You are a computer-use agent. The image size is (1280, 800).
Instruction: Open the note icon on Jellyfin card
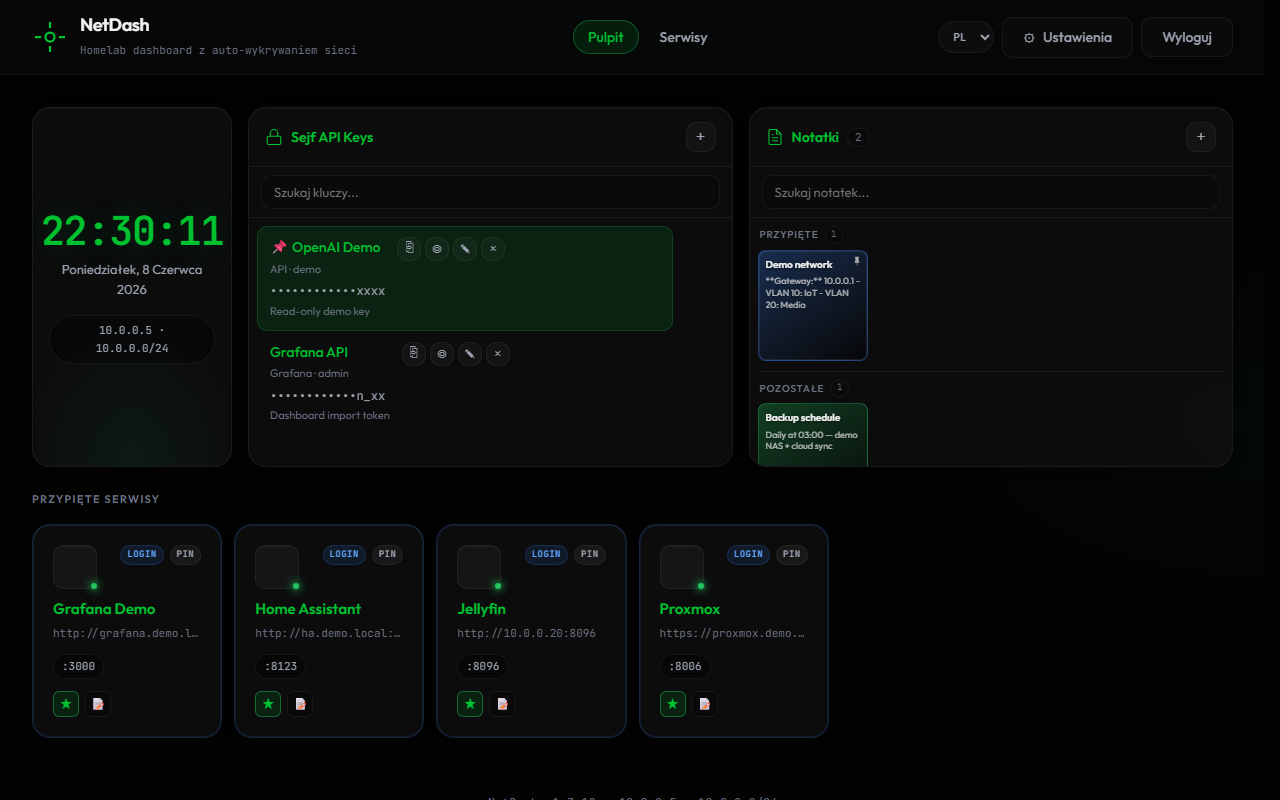tap(502, 704)
